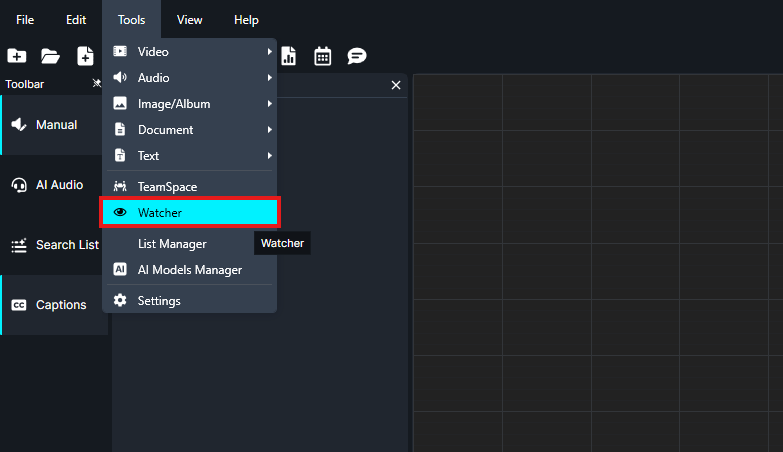Close the side panel with X
Screen dimensions: 783x452
click(x=396, y=86)
